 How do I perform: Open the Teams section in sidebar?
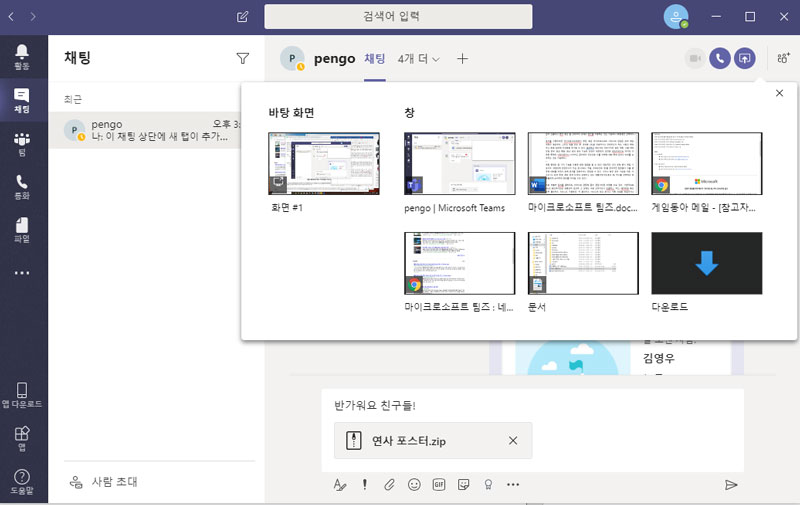point(21,143)
